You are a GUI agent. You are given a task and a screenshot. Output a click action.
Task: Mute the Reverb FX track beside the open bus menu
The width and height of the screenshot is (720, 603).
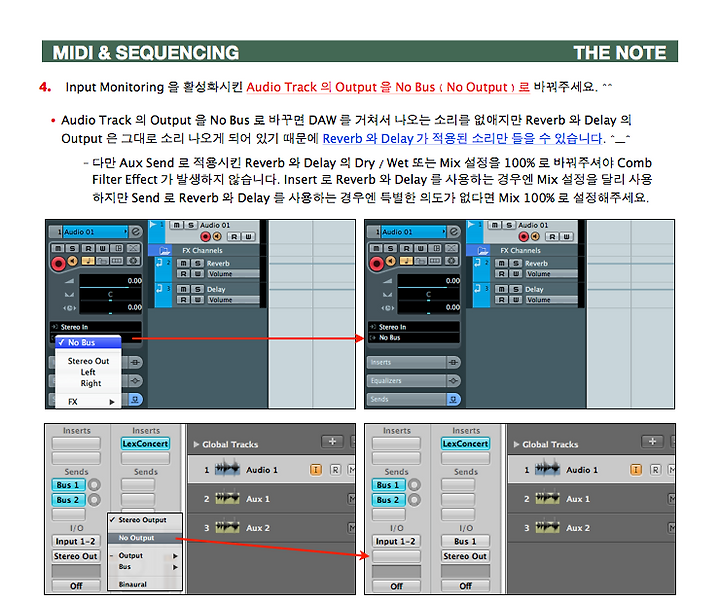point(183,263)
